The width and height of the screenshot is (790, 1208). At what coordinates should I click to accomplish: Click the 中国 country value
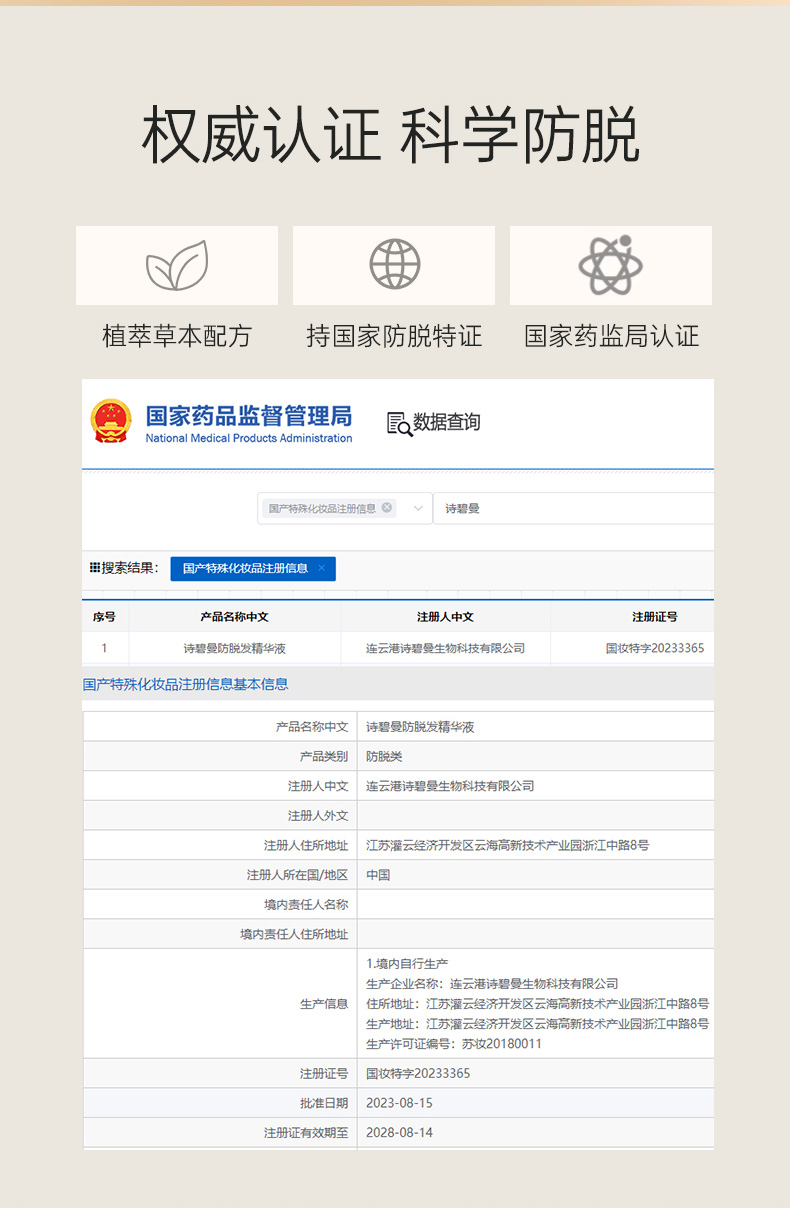coord(378,875)
